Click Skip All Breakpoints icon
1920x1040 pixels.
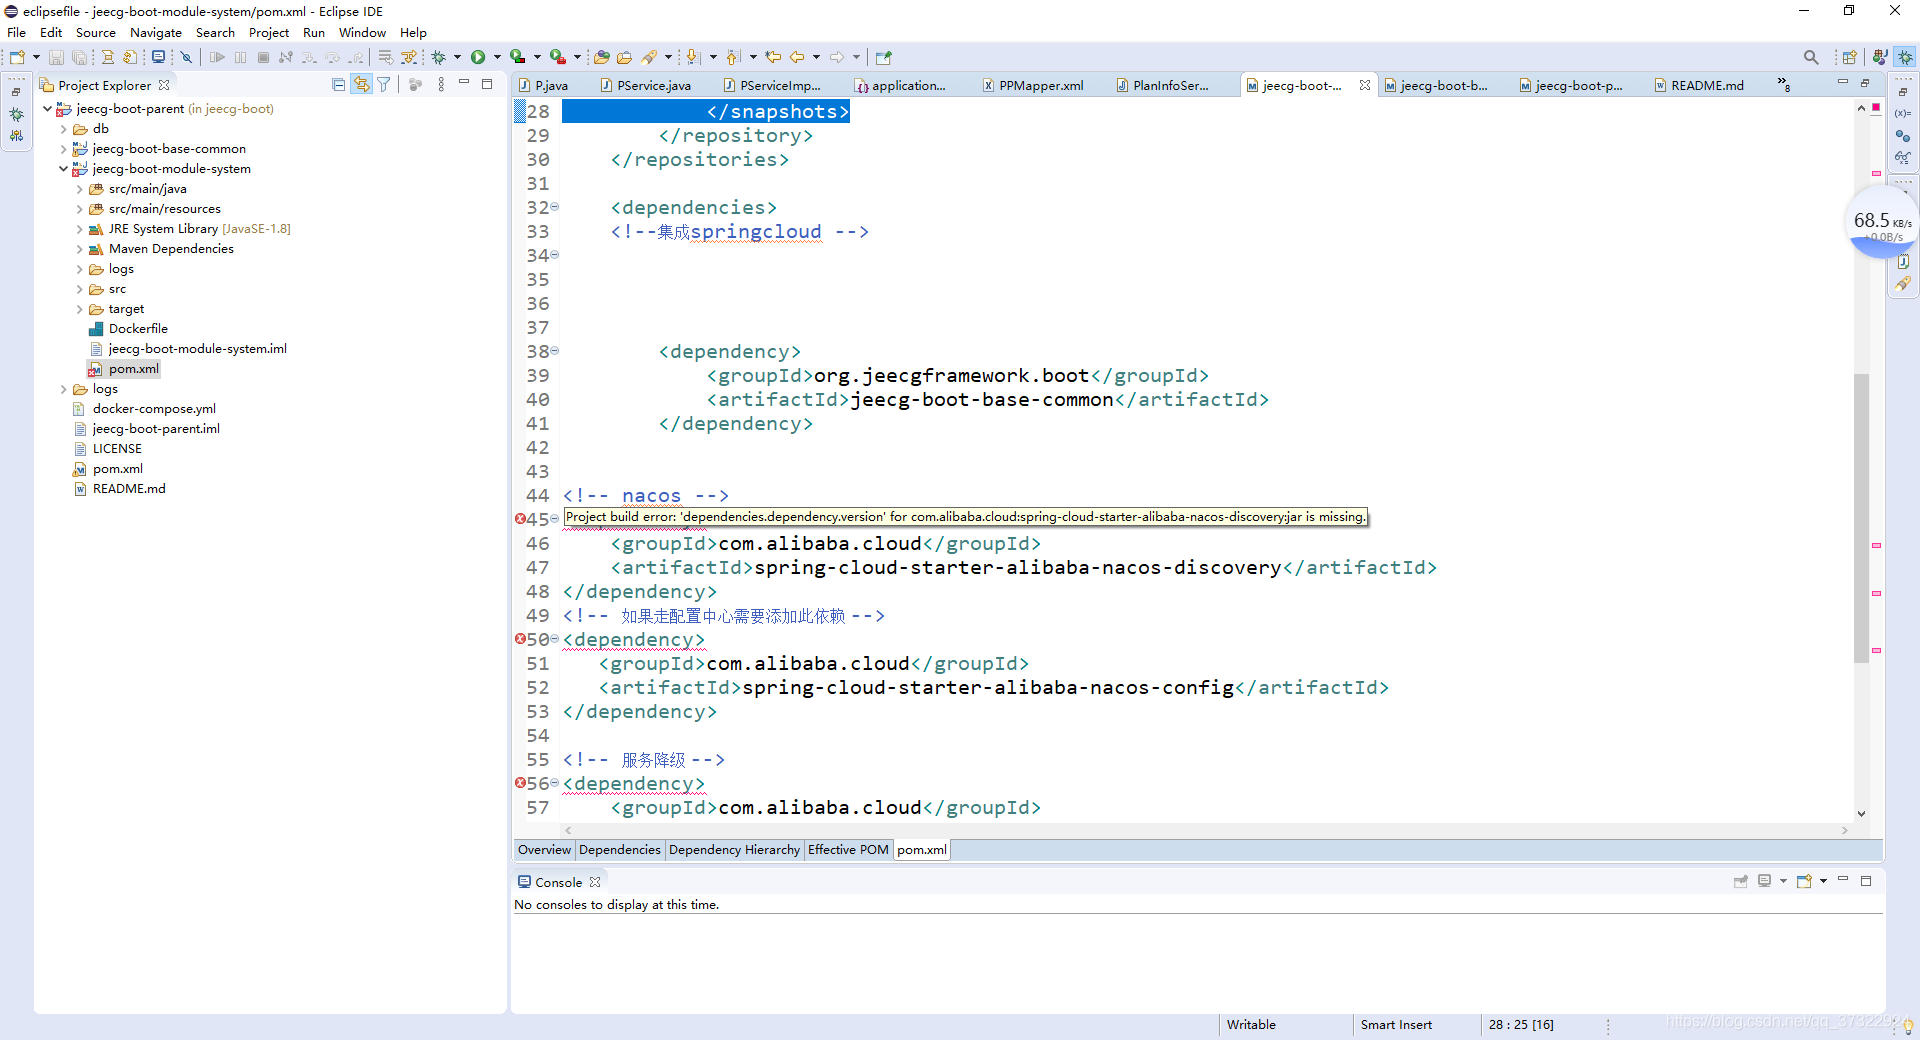186,57
